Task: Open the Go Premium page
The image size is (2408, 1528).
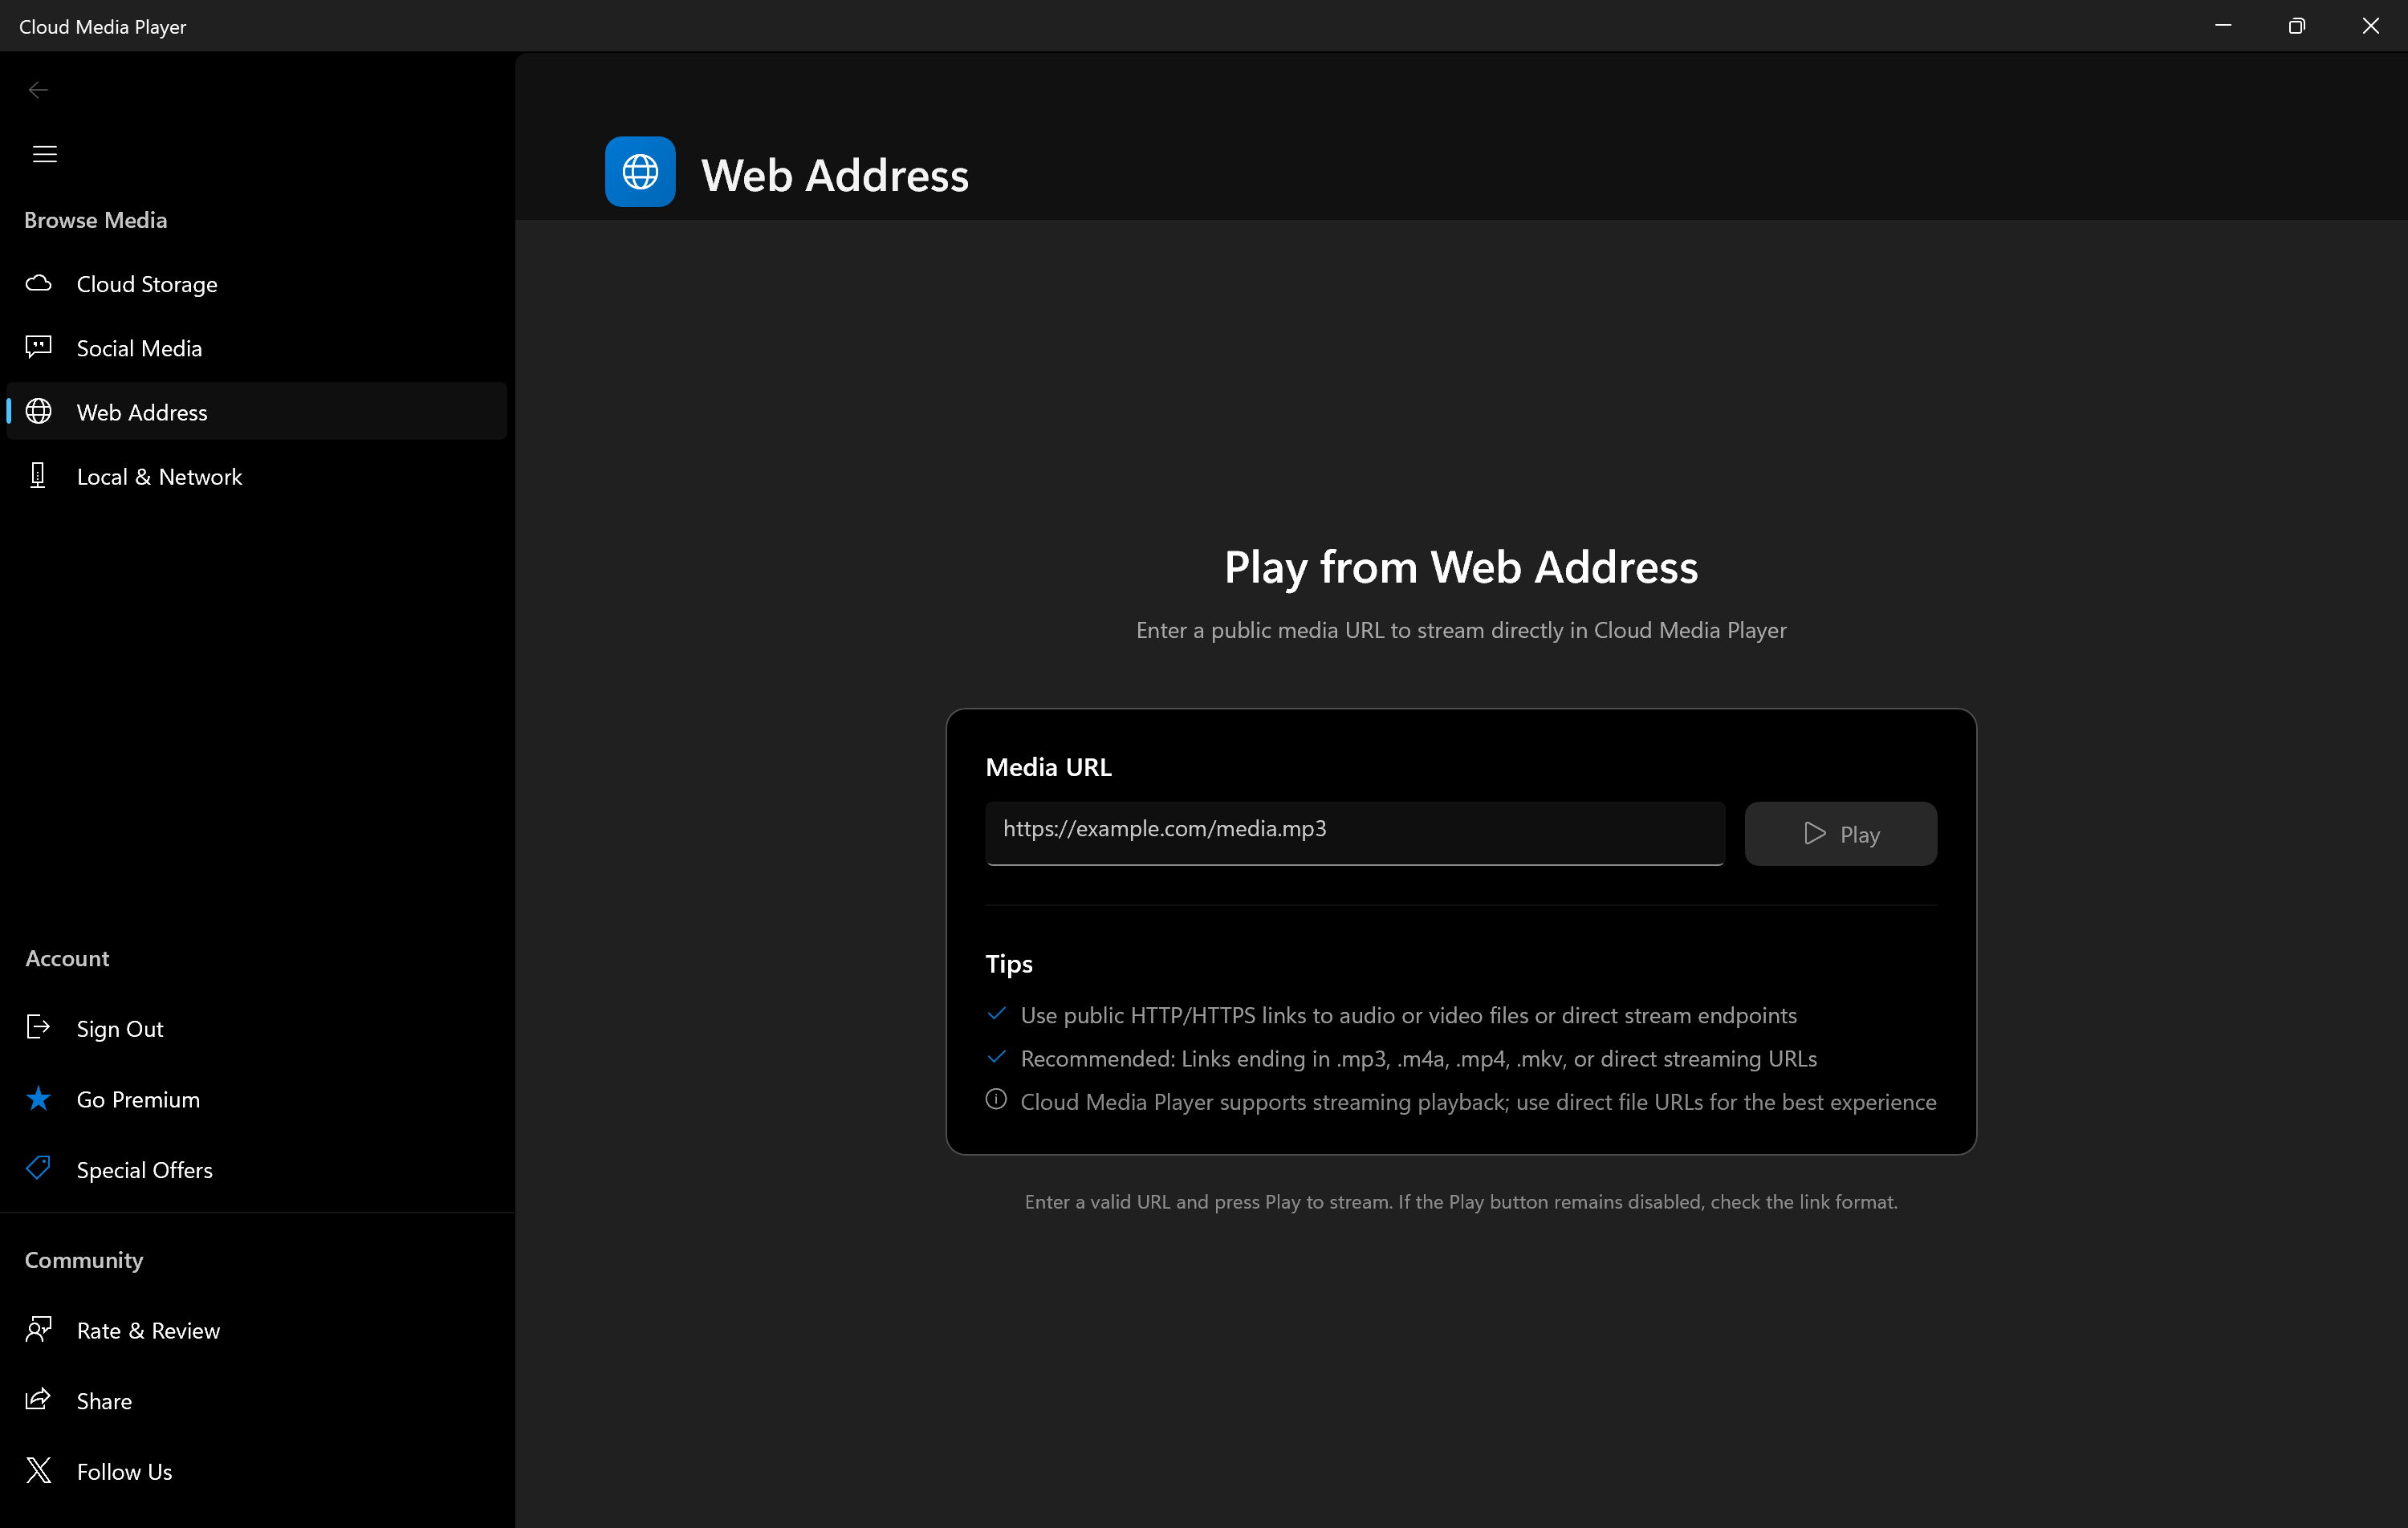Action: (x=257, y=1099)
